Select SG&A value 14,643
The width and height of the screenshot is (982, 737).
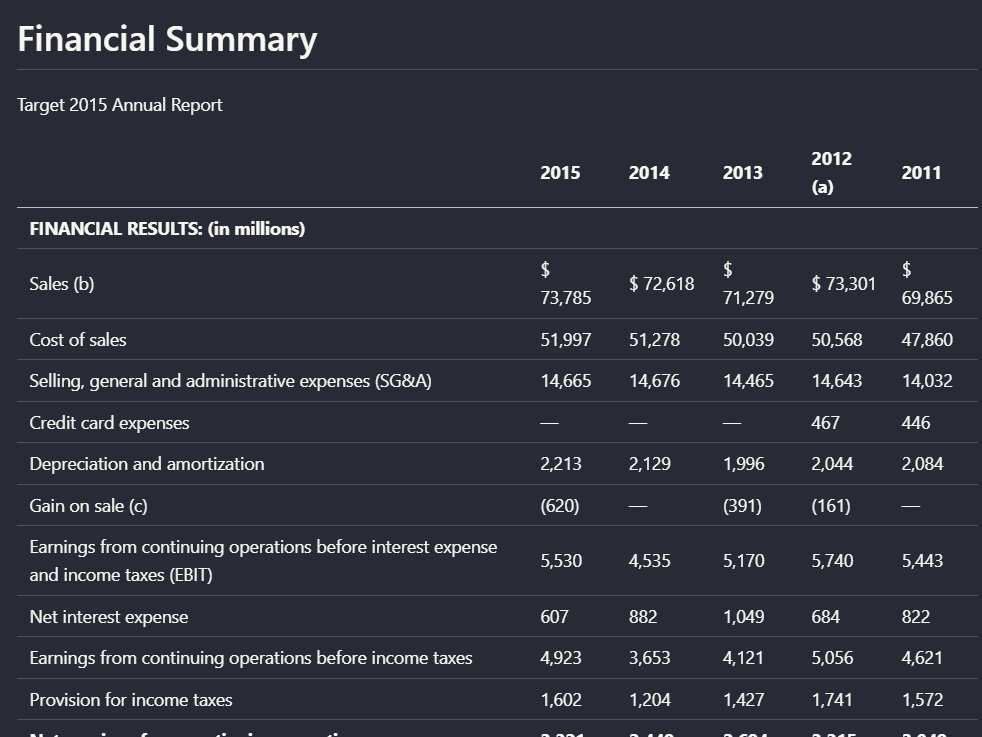837,381
